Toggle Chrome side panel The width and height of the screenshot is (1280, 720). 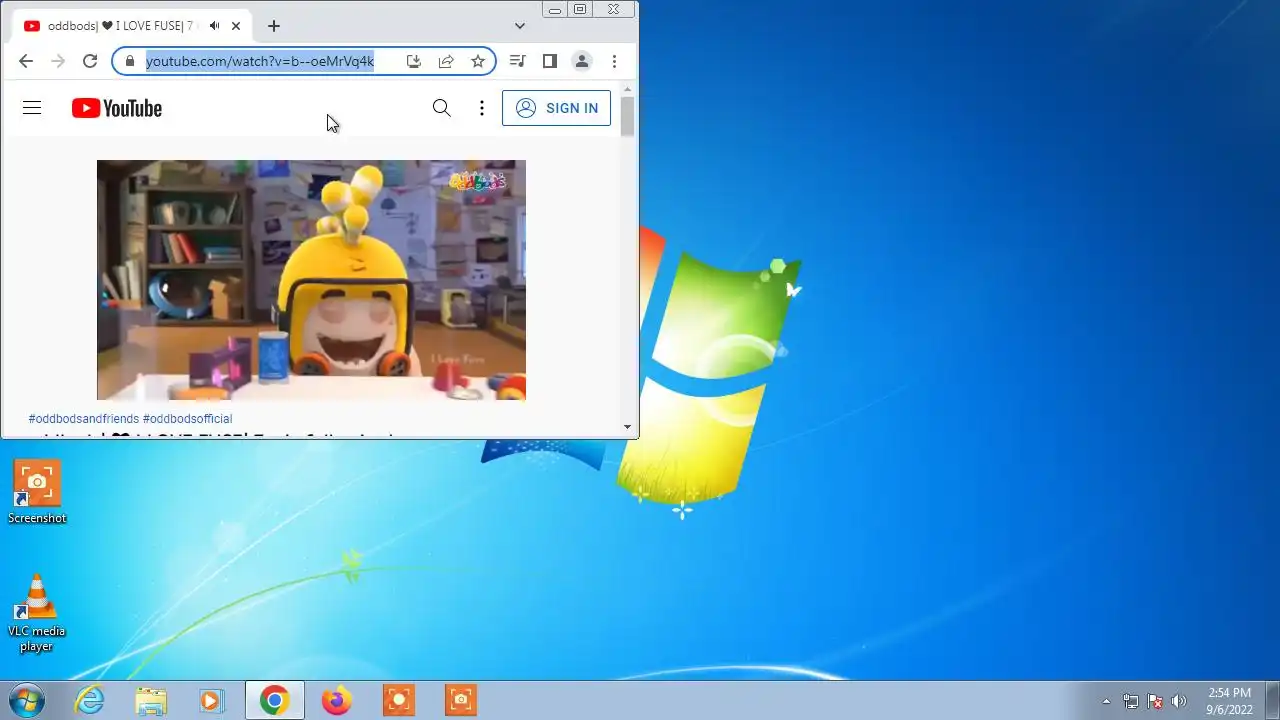[x=549, y=61]
